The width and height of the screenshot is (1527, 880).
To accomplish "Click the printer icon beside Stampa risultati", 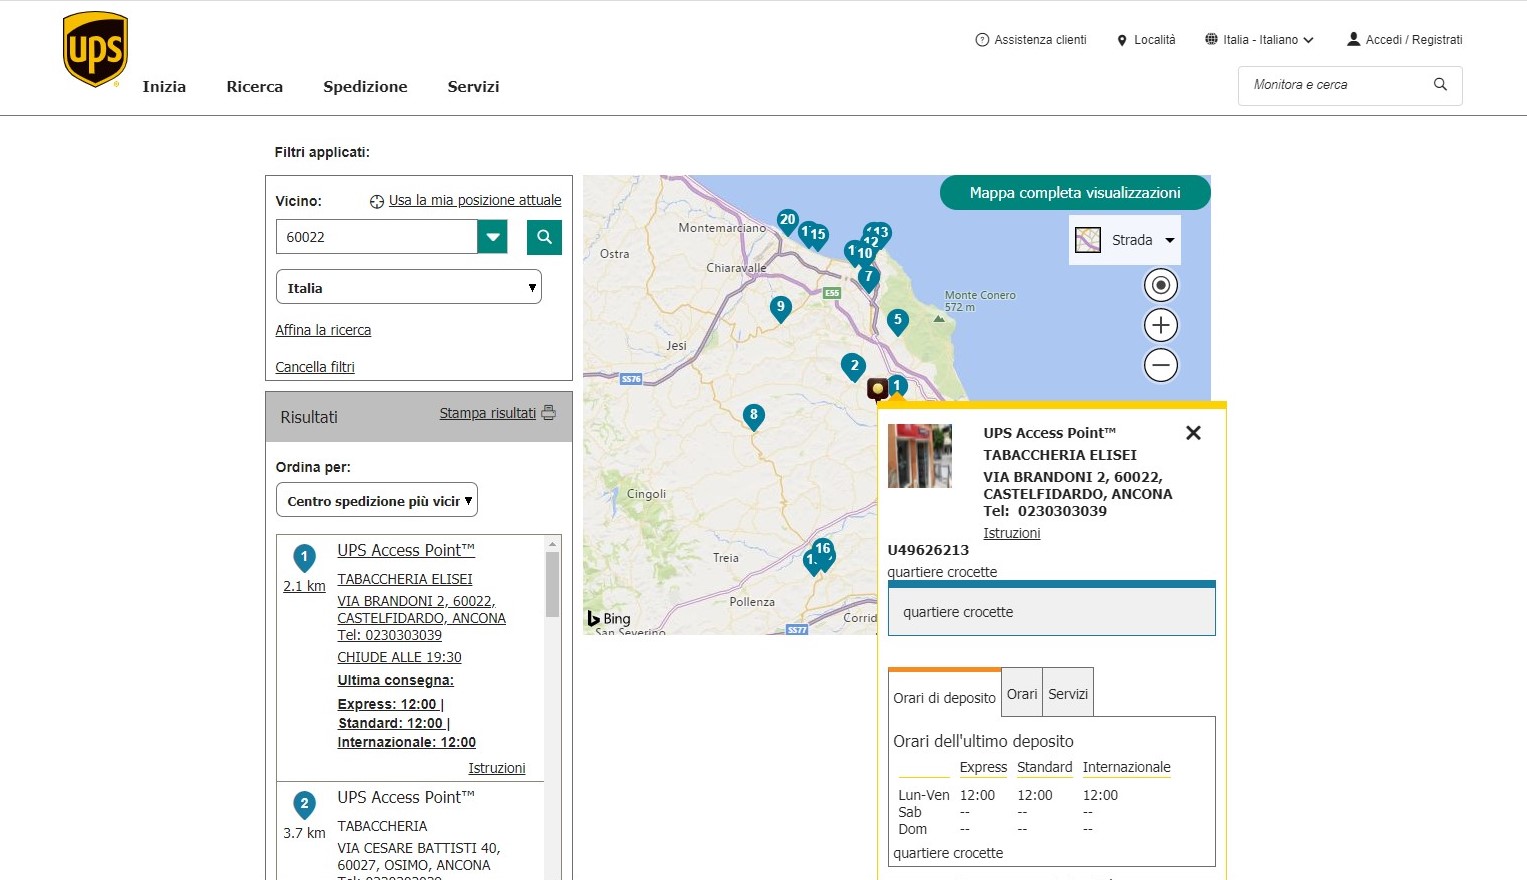I will 548,413.
